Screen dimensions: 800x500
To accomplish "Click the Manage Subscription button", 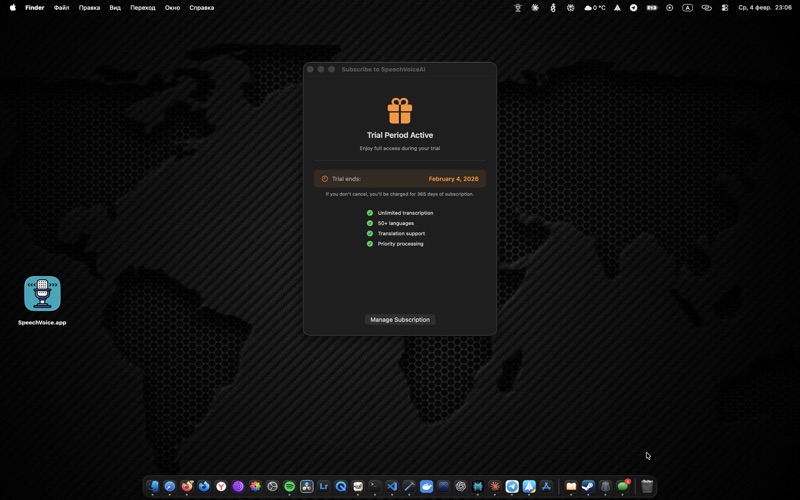I will 399,319.
